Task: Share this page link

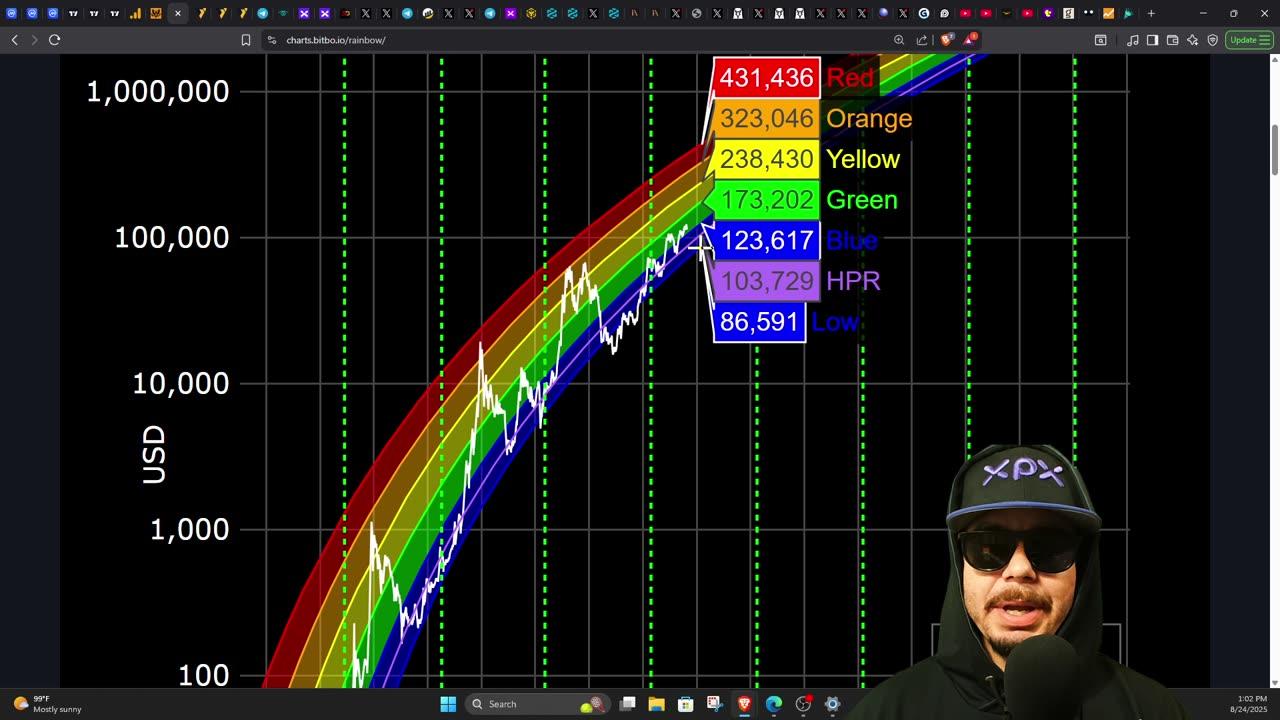Action: pos(922,40)
